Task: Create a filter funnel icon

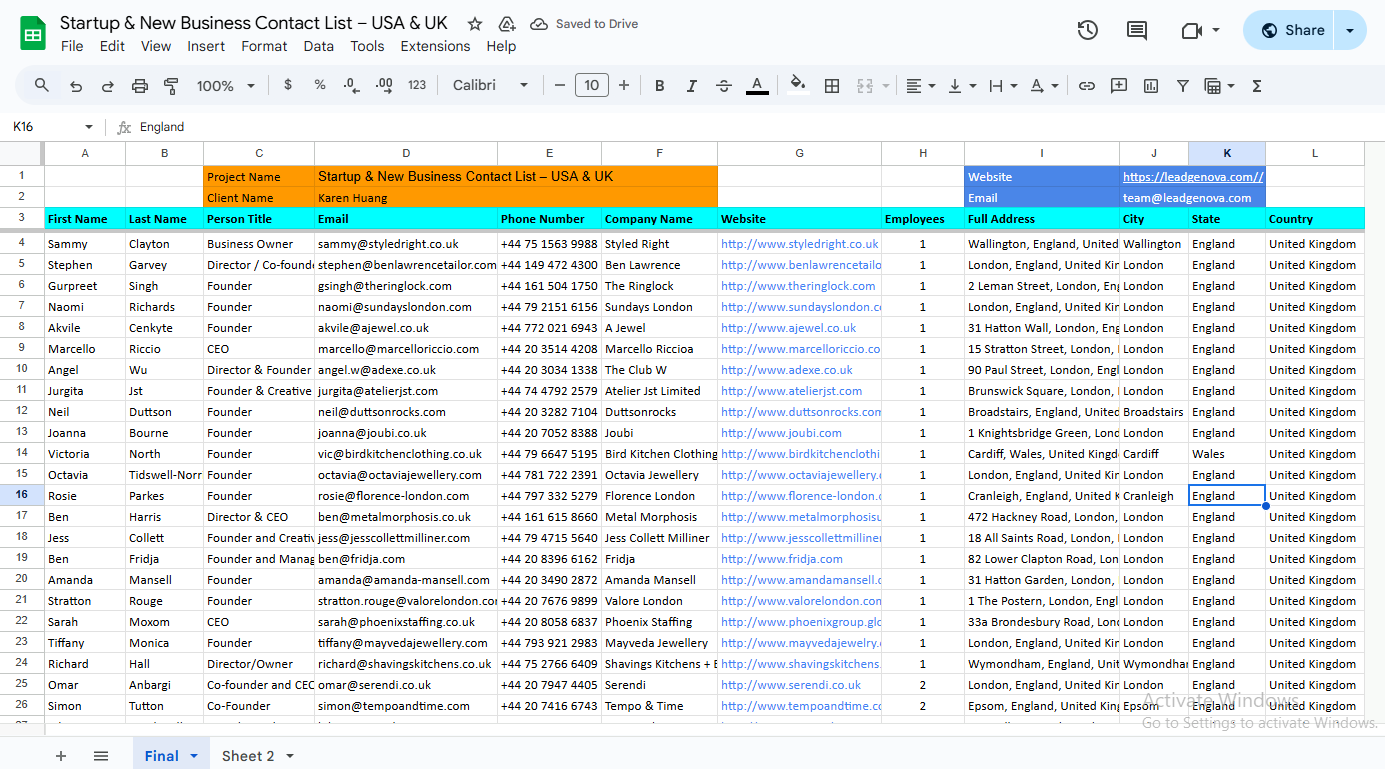Action: pyautogui.click(x=1183, y=86)
